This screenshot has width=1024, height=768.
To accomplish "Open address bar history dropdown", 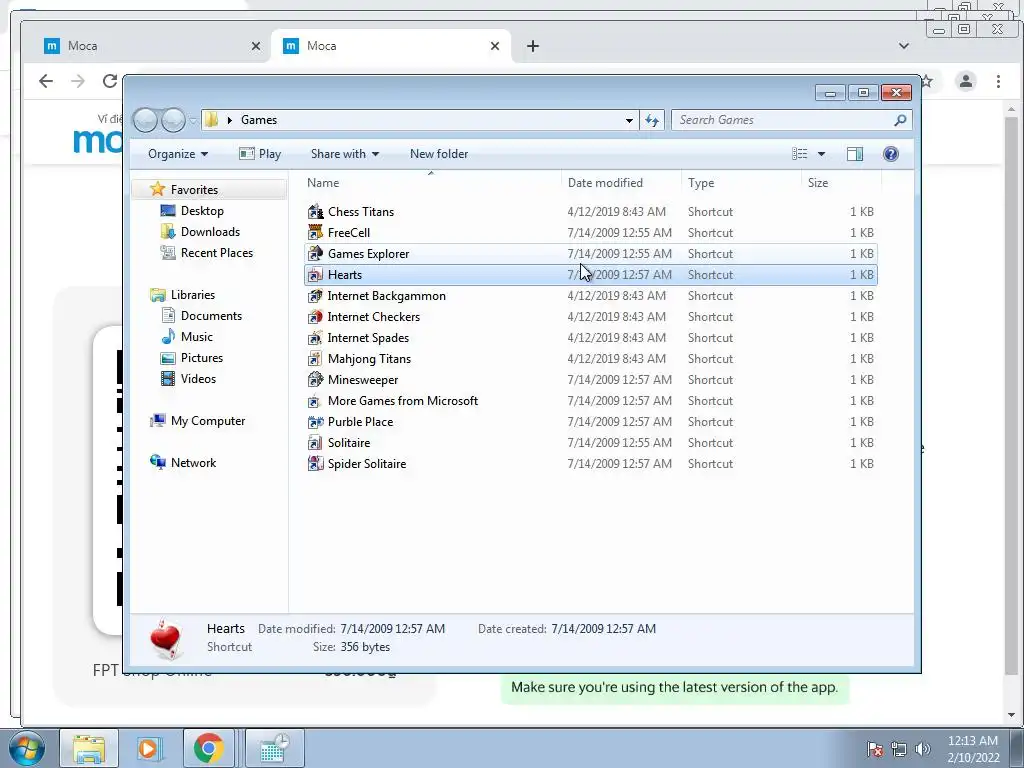I will click(629, 120).
